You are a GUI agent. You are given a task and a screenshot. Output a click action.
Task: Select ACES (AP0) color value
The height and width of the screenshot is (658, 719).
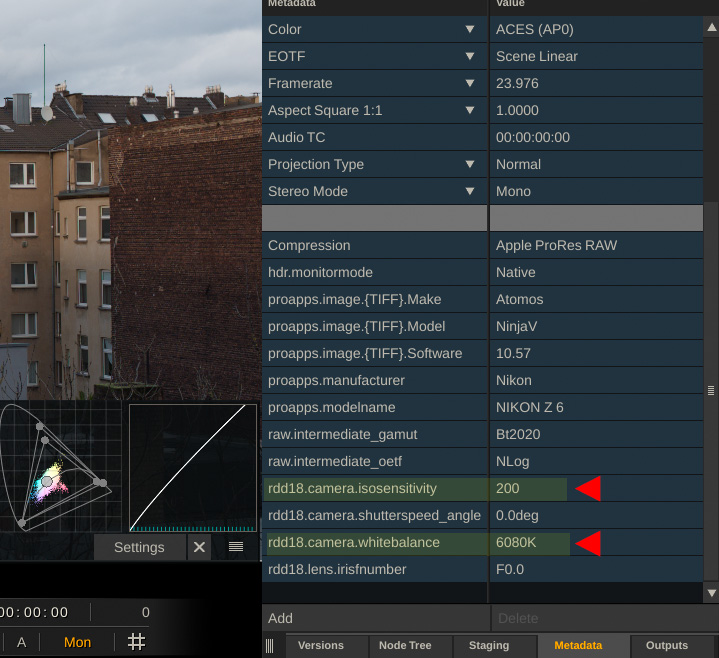(596, 29)
